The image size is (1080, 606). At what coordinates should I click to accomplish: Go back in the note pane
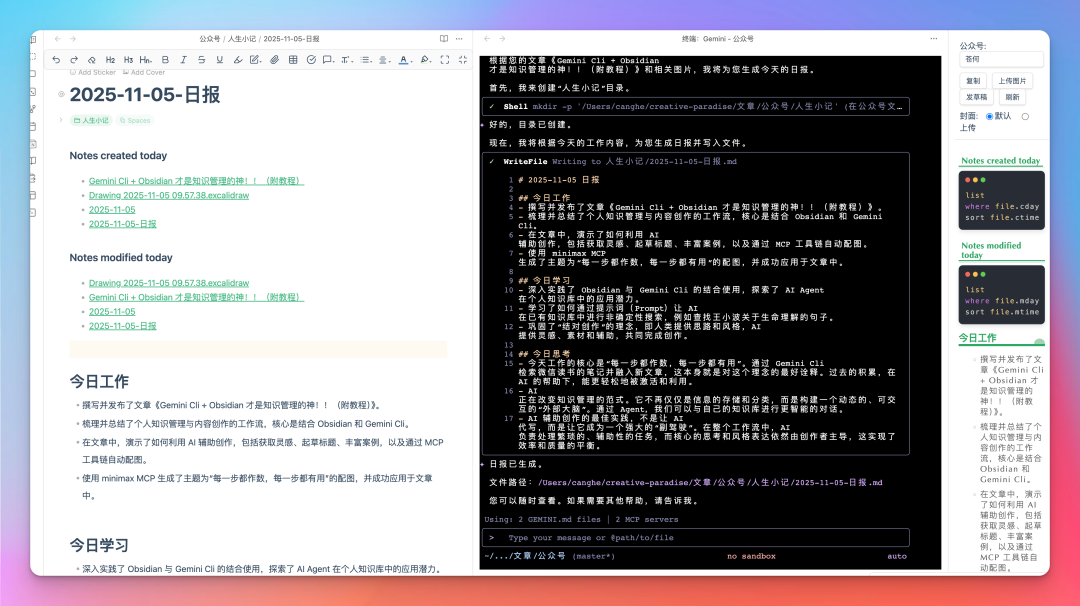57,39
